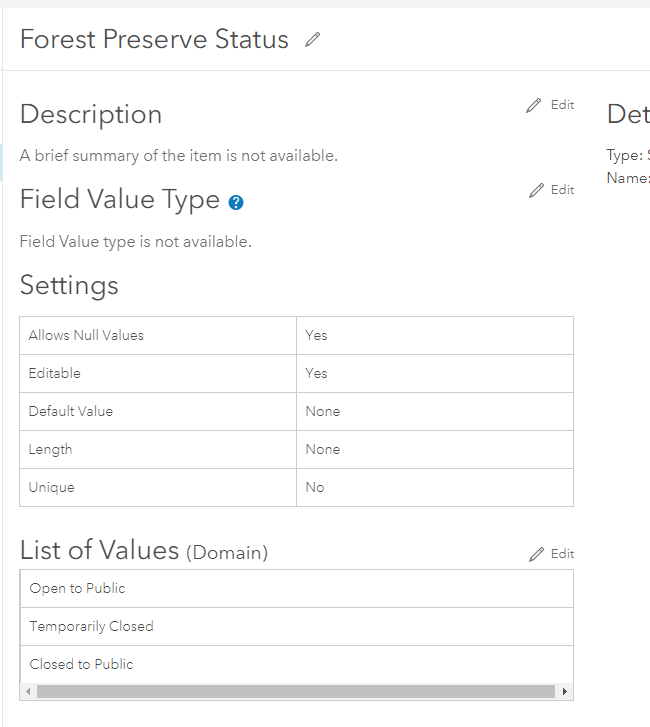Click the Forest Preserve Status title text

(154, 40)
